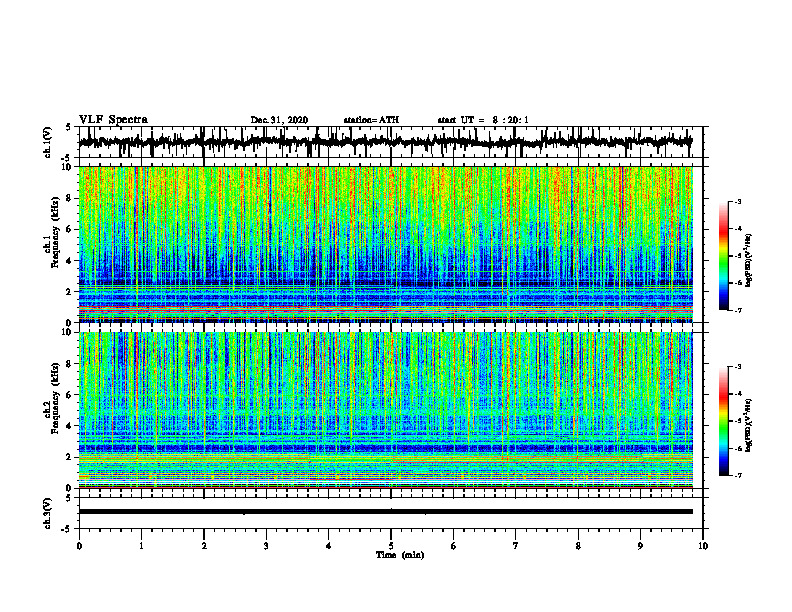Click the "5" tick of the ch.1(V) axis

pos(69,127)
